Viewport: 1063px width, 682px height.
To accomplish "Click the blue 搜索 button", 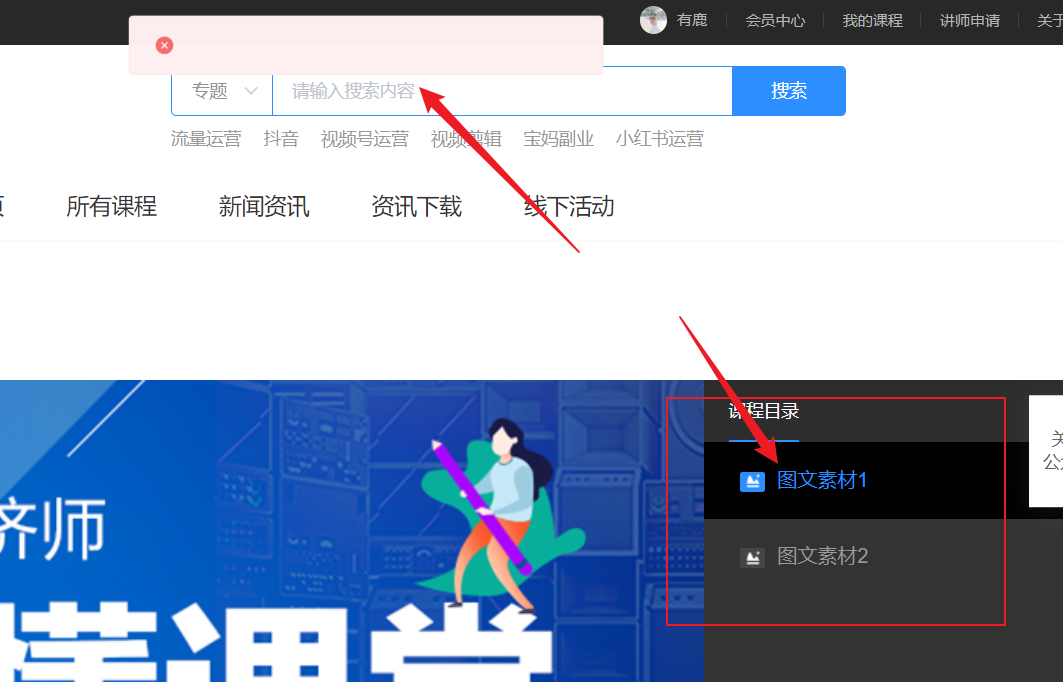I will (x=789, y=91).
